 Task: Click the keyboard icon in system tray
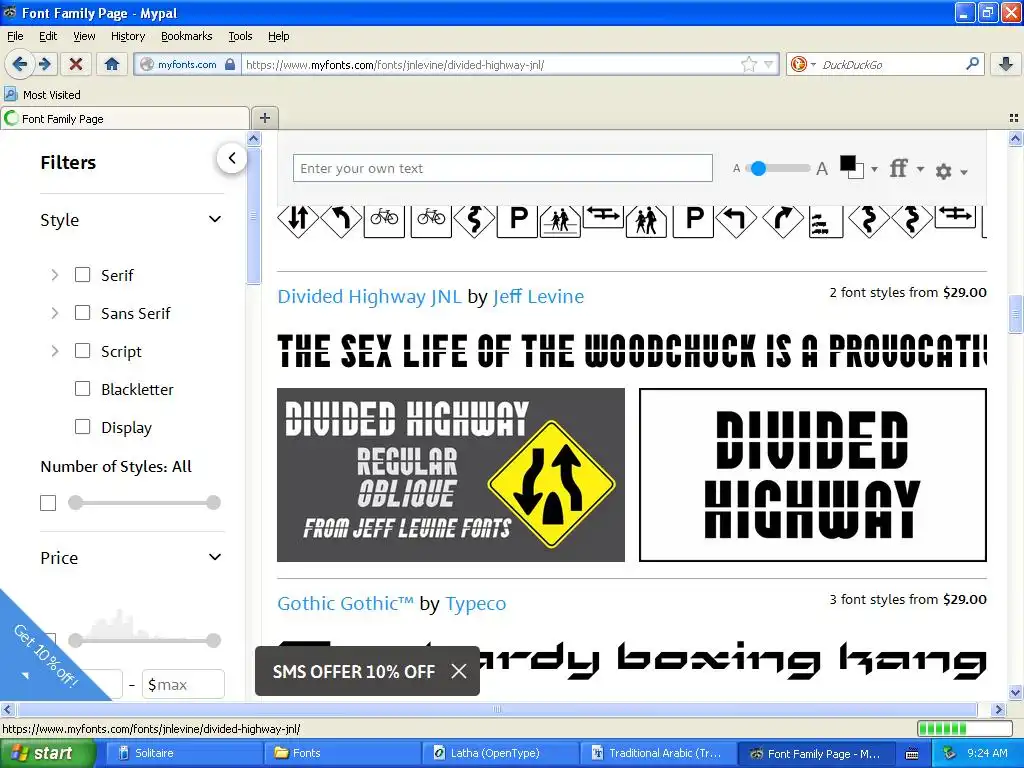click(x=912, y=754)
